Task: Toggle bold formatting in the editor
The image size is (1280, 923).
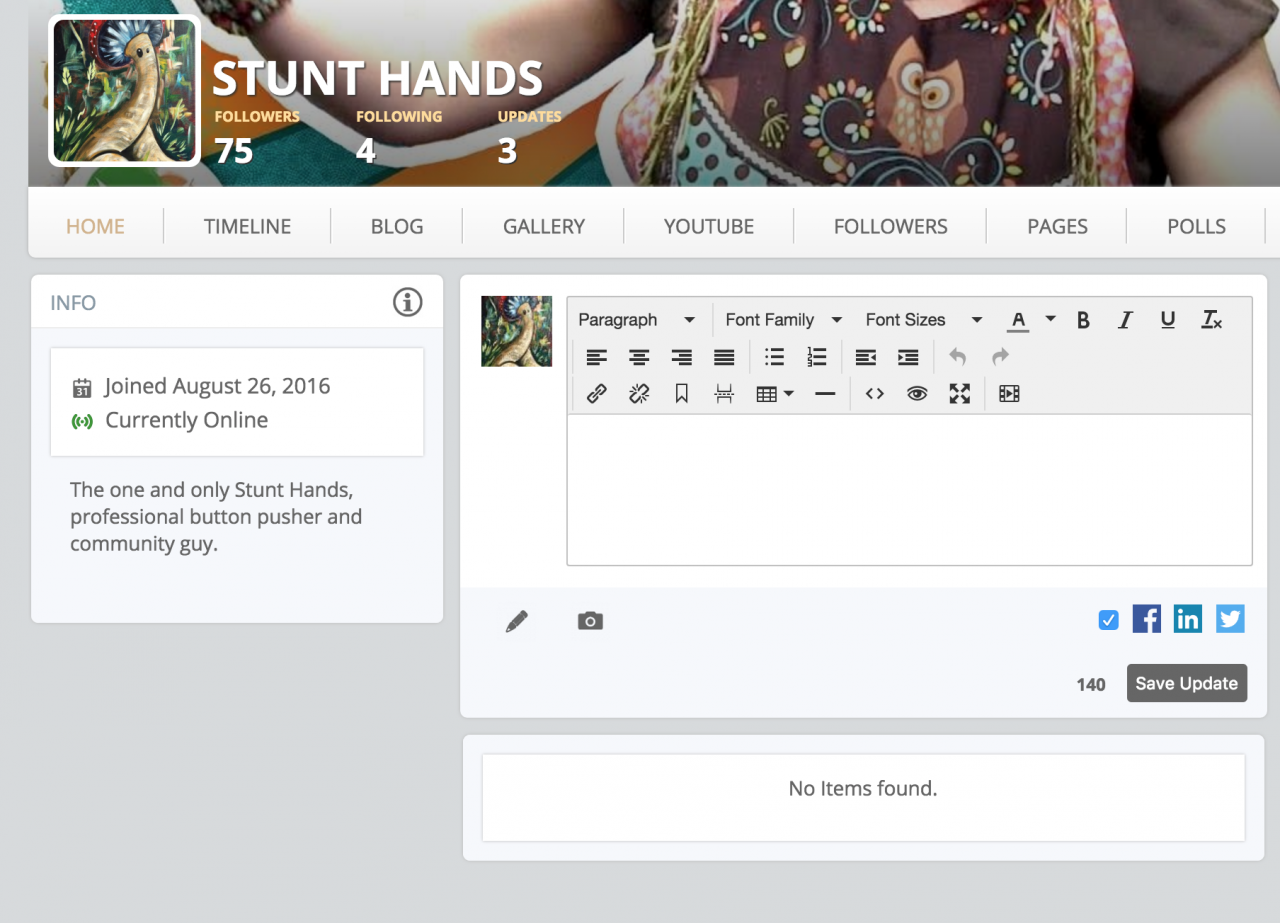Action: (1083, 320)
